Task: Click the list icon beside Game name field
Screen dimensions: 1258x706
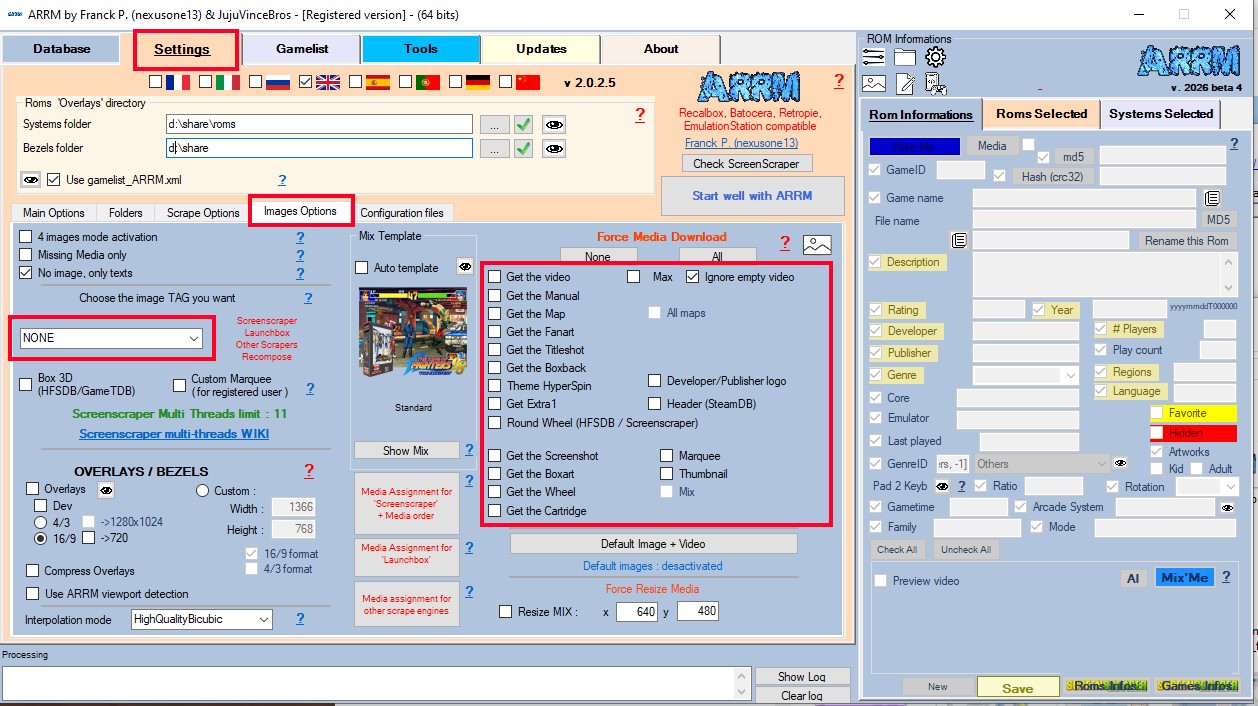Action: (1212, 198)
